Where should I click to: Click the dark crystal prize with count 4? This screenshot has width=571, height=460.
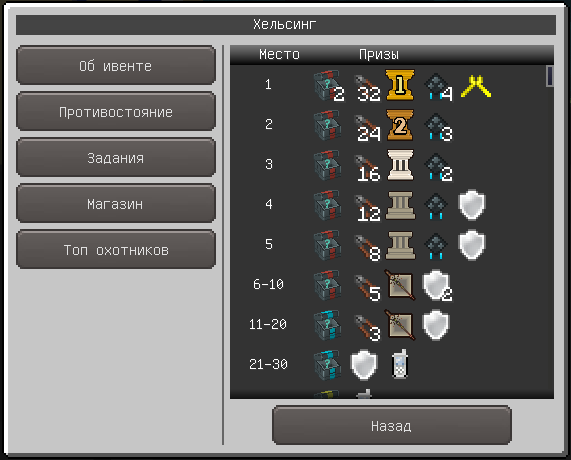click(438, 87)
